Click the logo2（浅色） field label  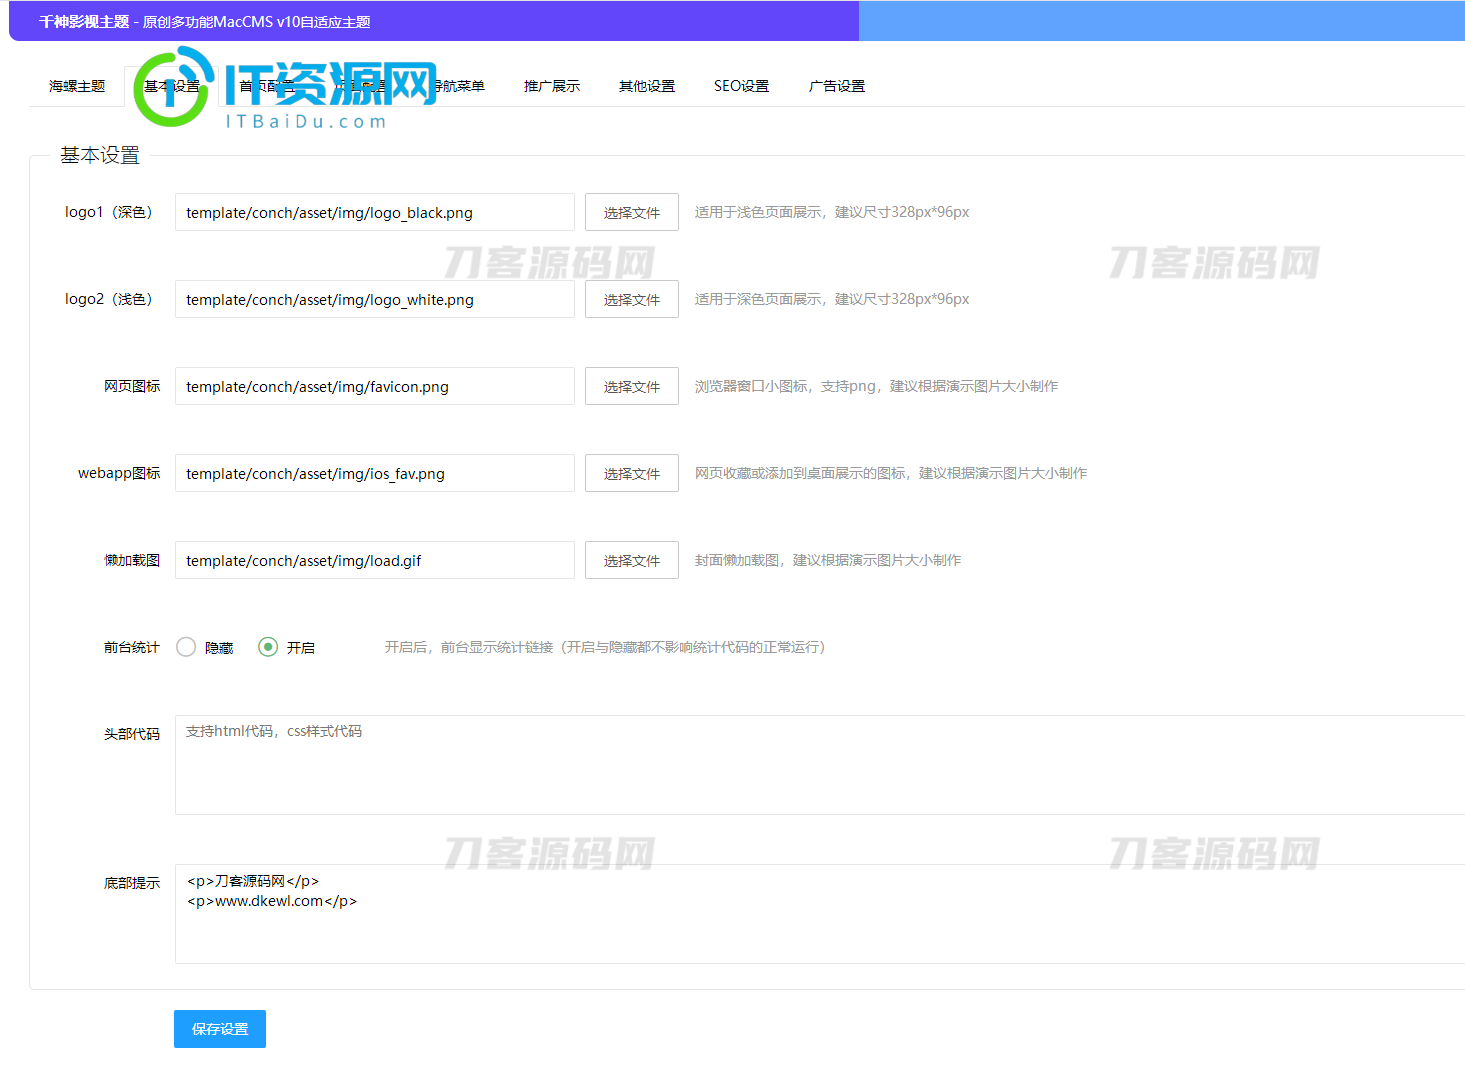point(109,299)
